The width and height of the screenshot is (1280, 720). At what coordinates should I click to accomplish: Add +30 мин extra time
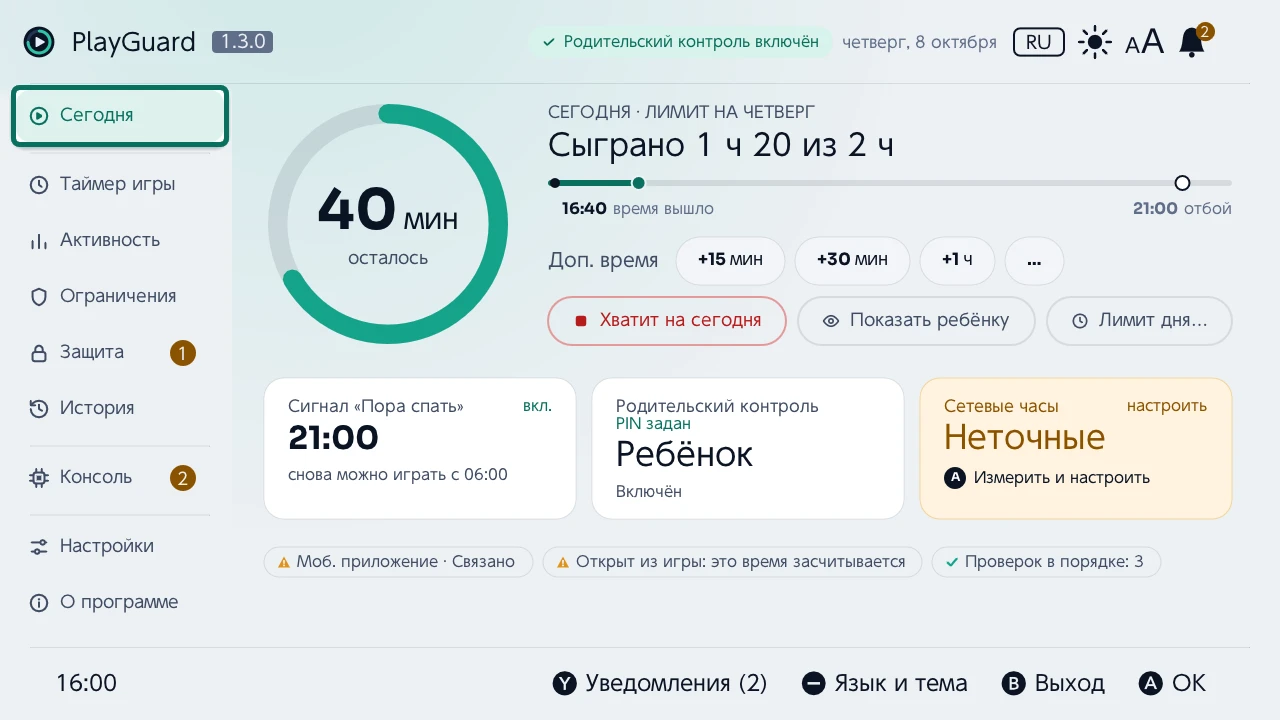coord(852,260)
